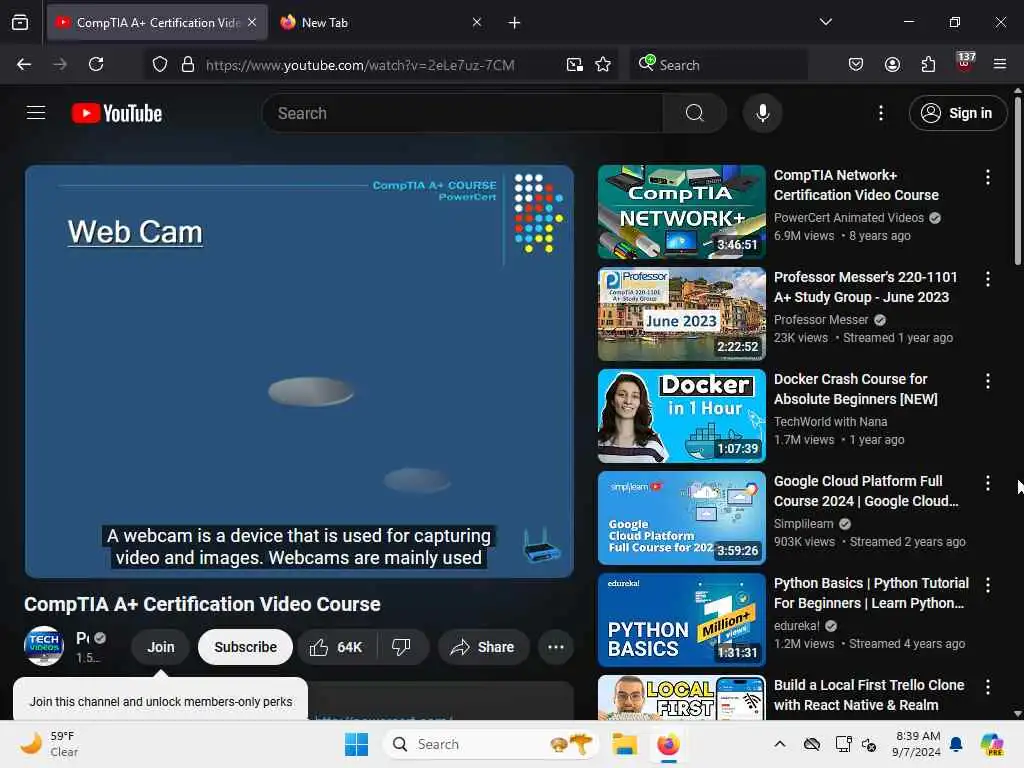Focus the browser URL address bar

coord(360,65)
